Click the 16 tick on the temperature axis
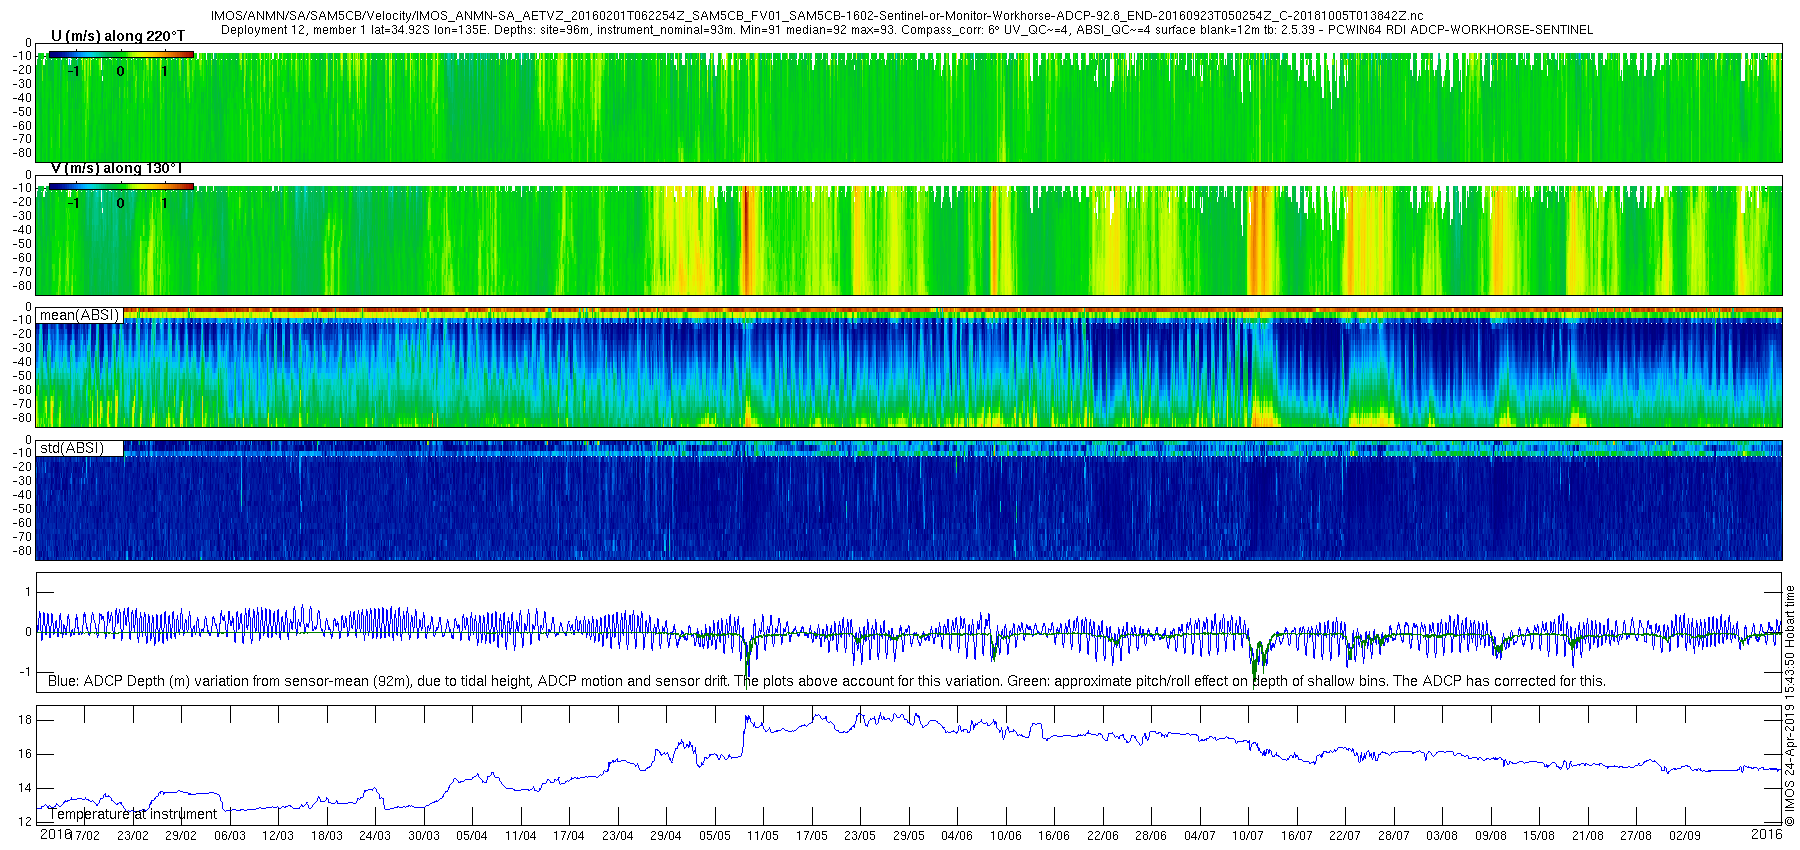This screenshot has height=850, width=1800. (x=26, y=754)
